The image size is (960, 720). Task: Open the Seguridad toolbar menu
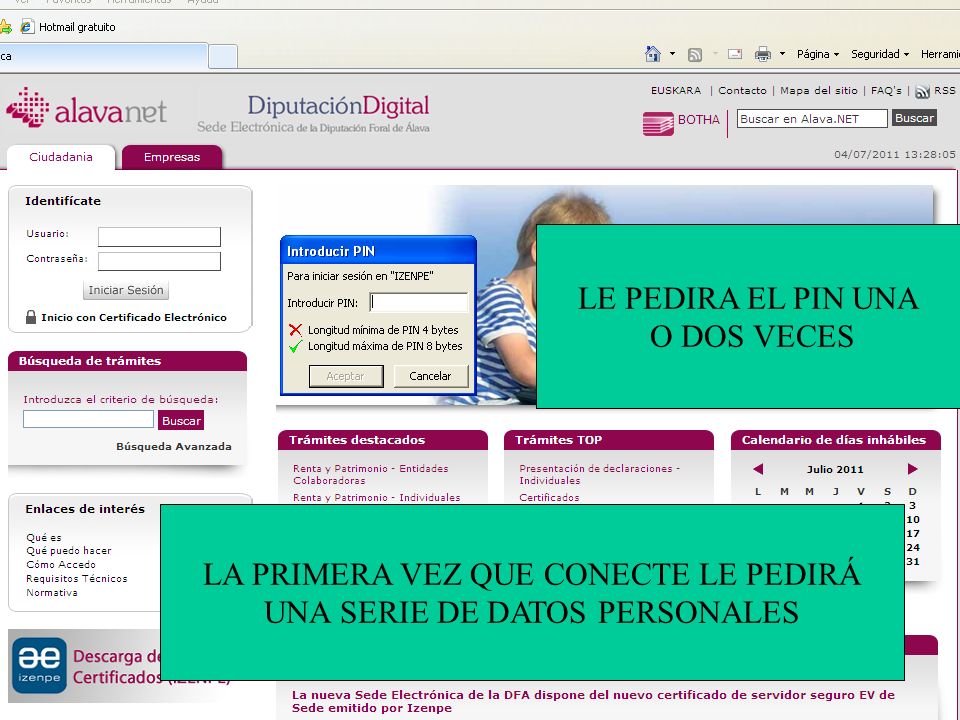click(x=880, y=54)
